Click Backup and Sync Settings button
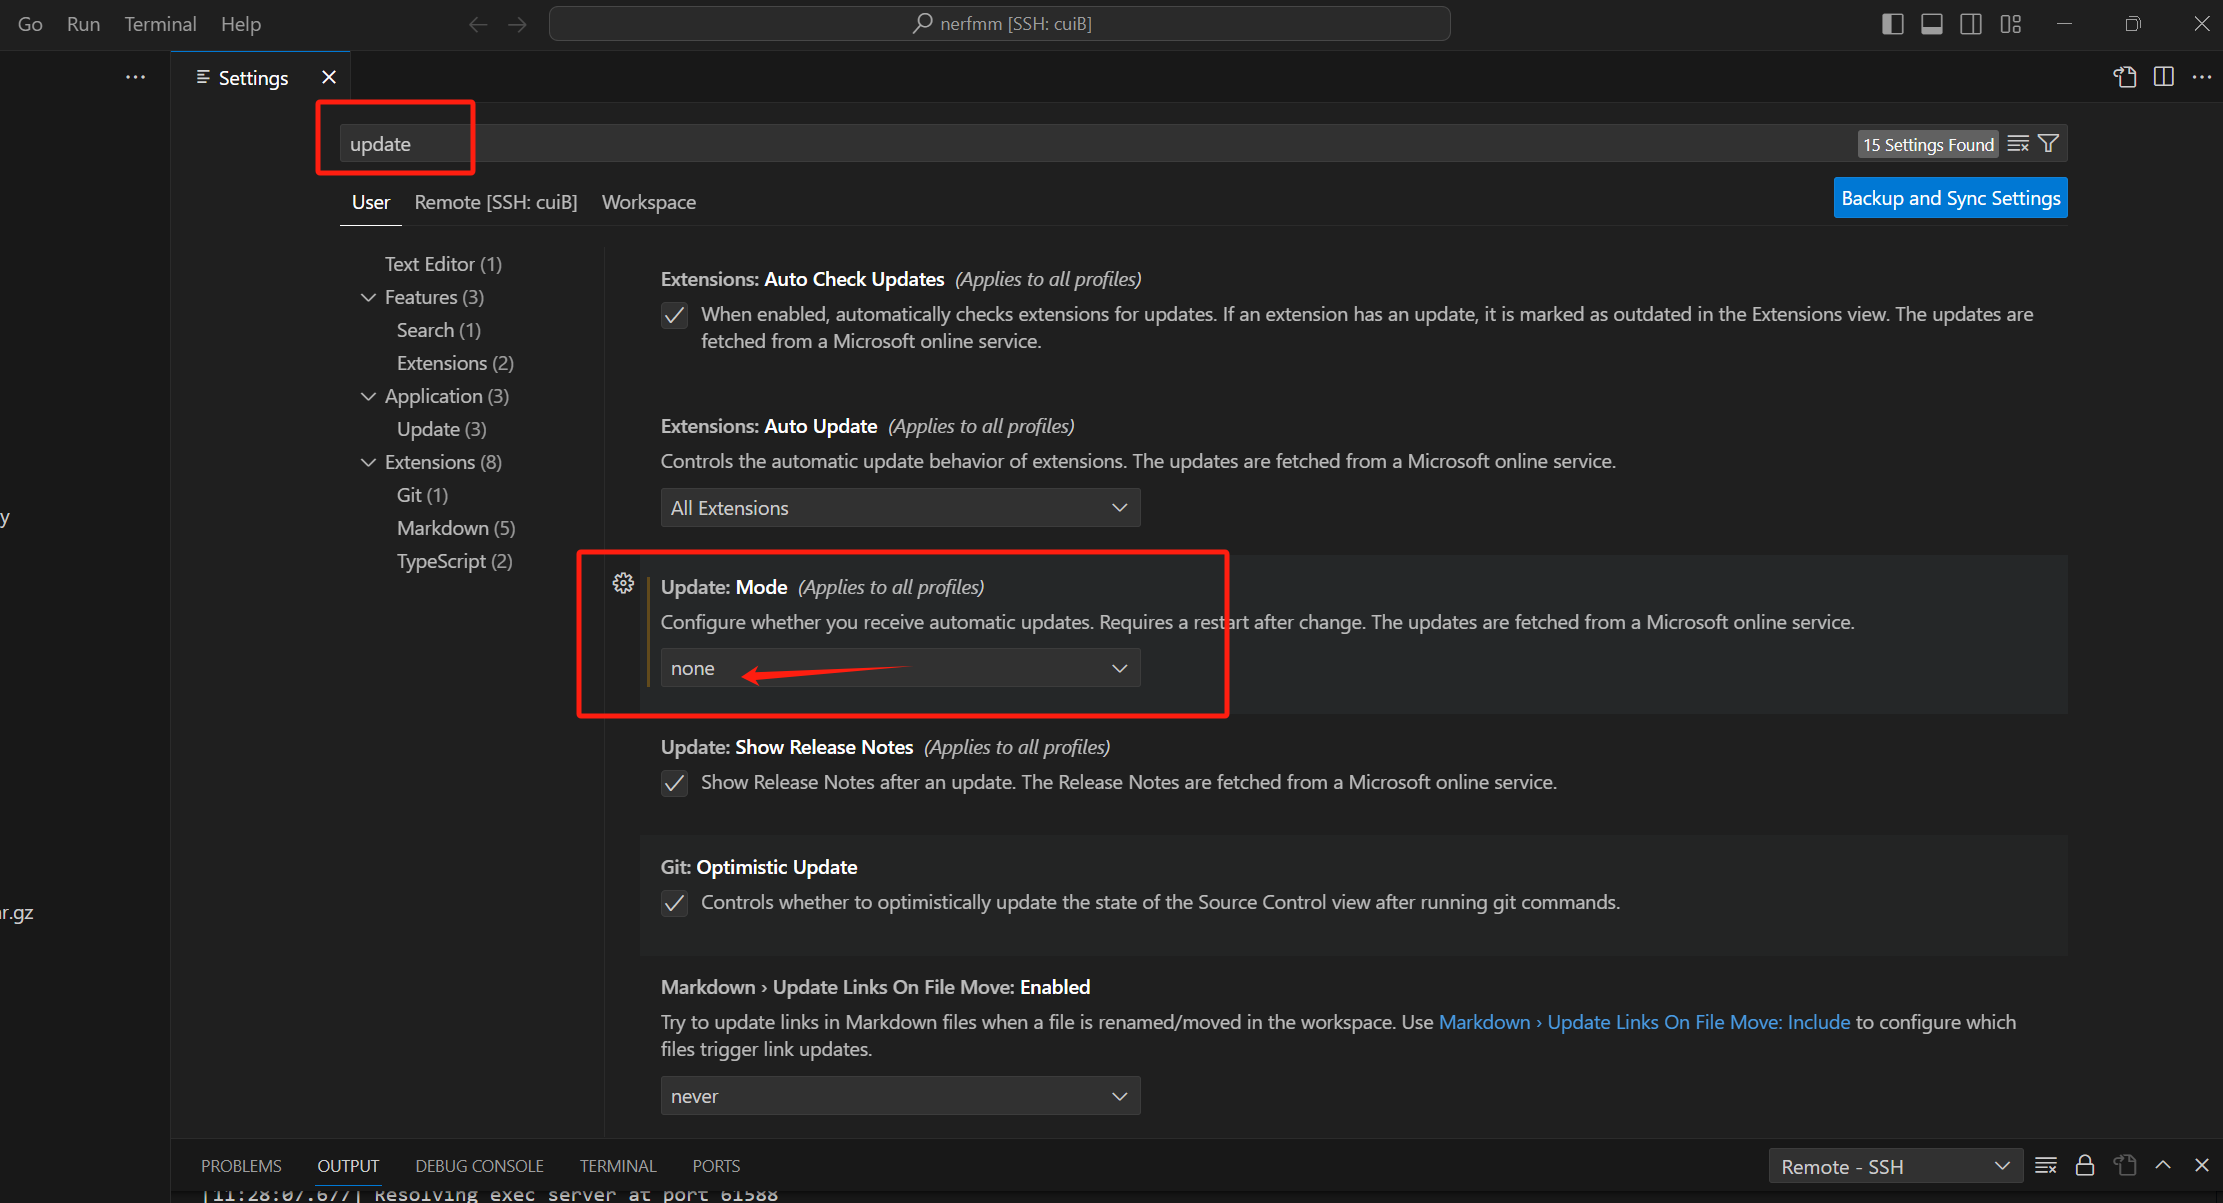The image size is (2223, 1203). tap(1950, 198)
